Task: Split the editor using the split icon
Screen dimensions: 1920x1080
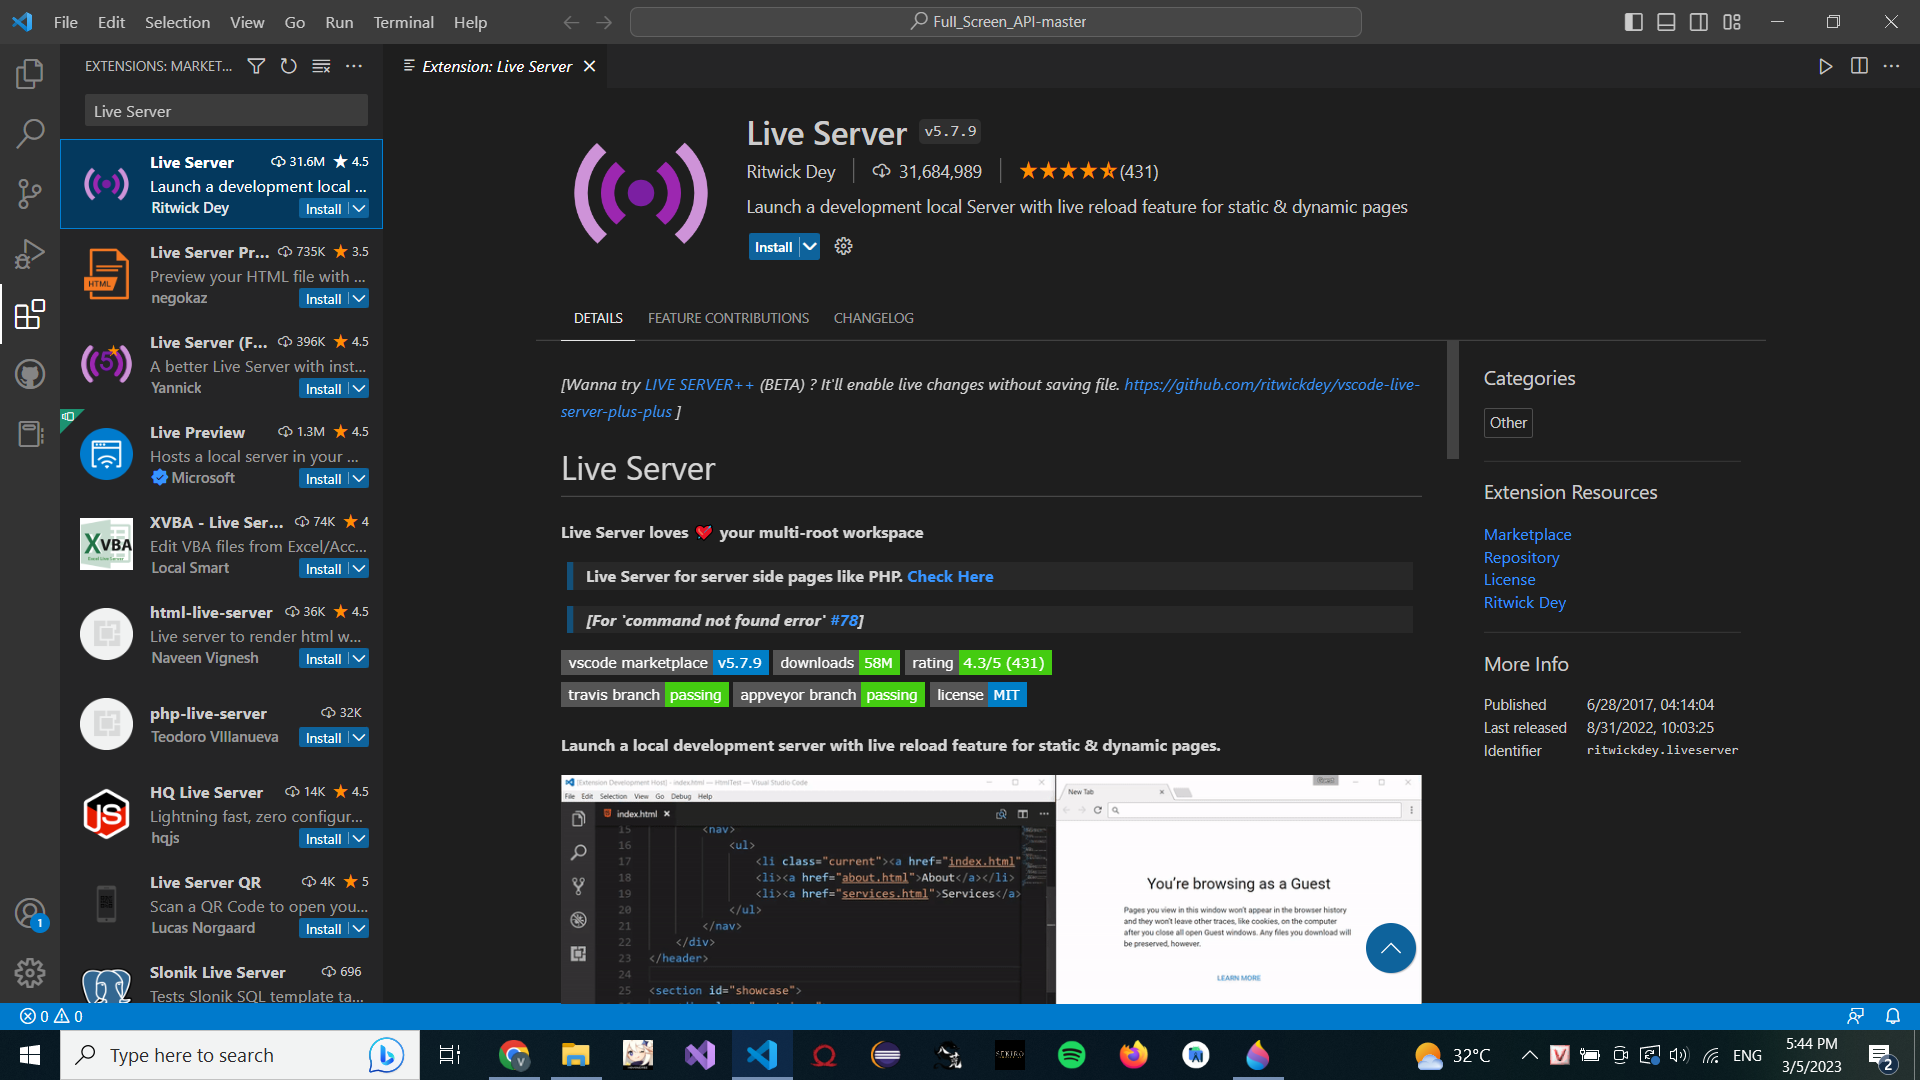Action: click(x=1859, y=66)
